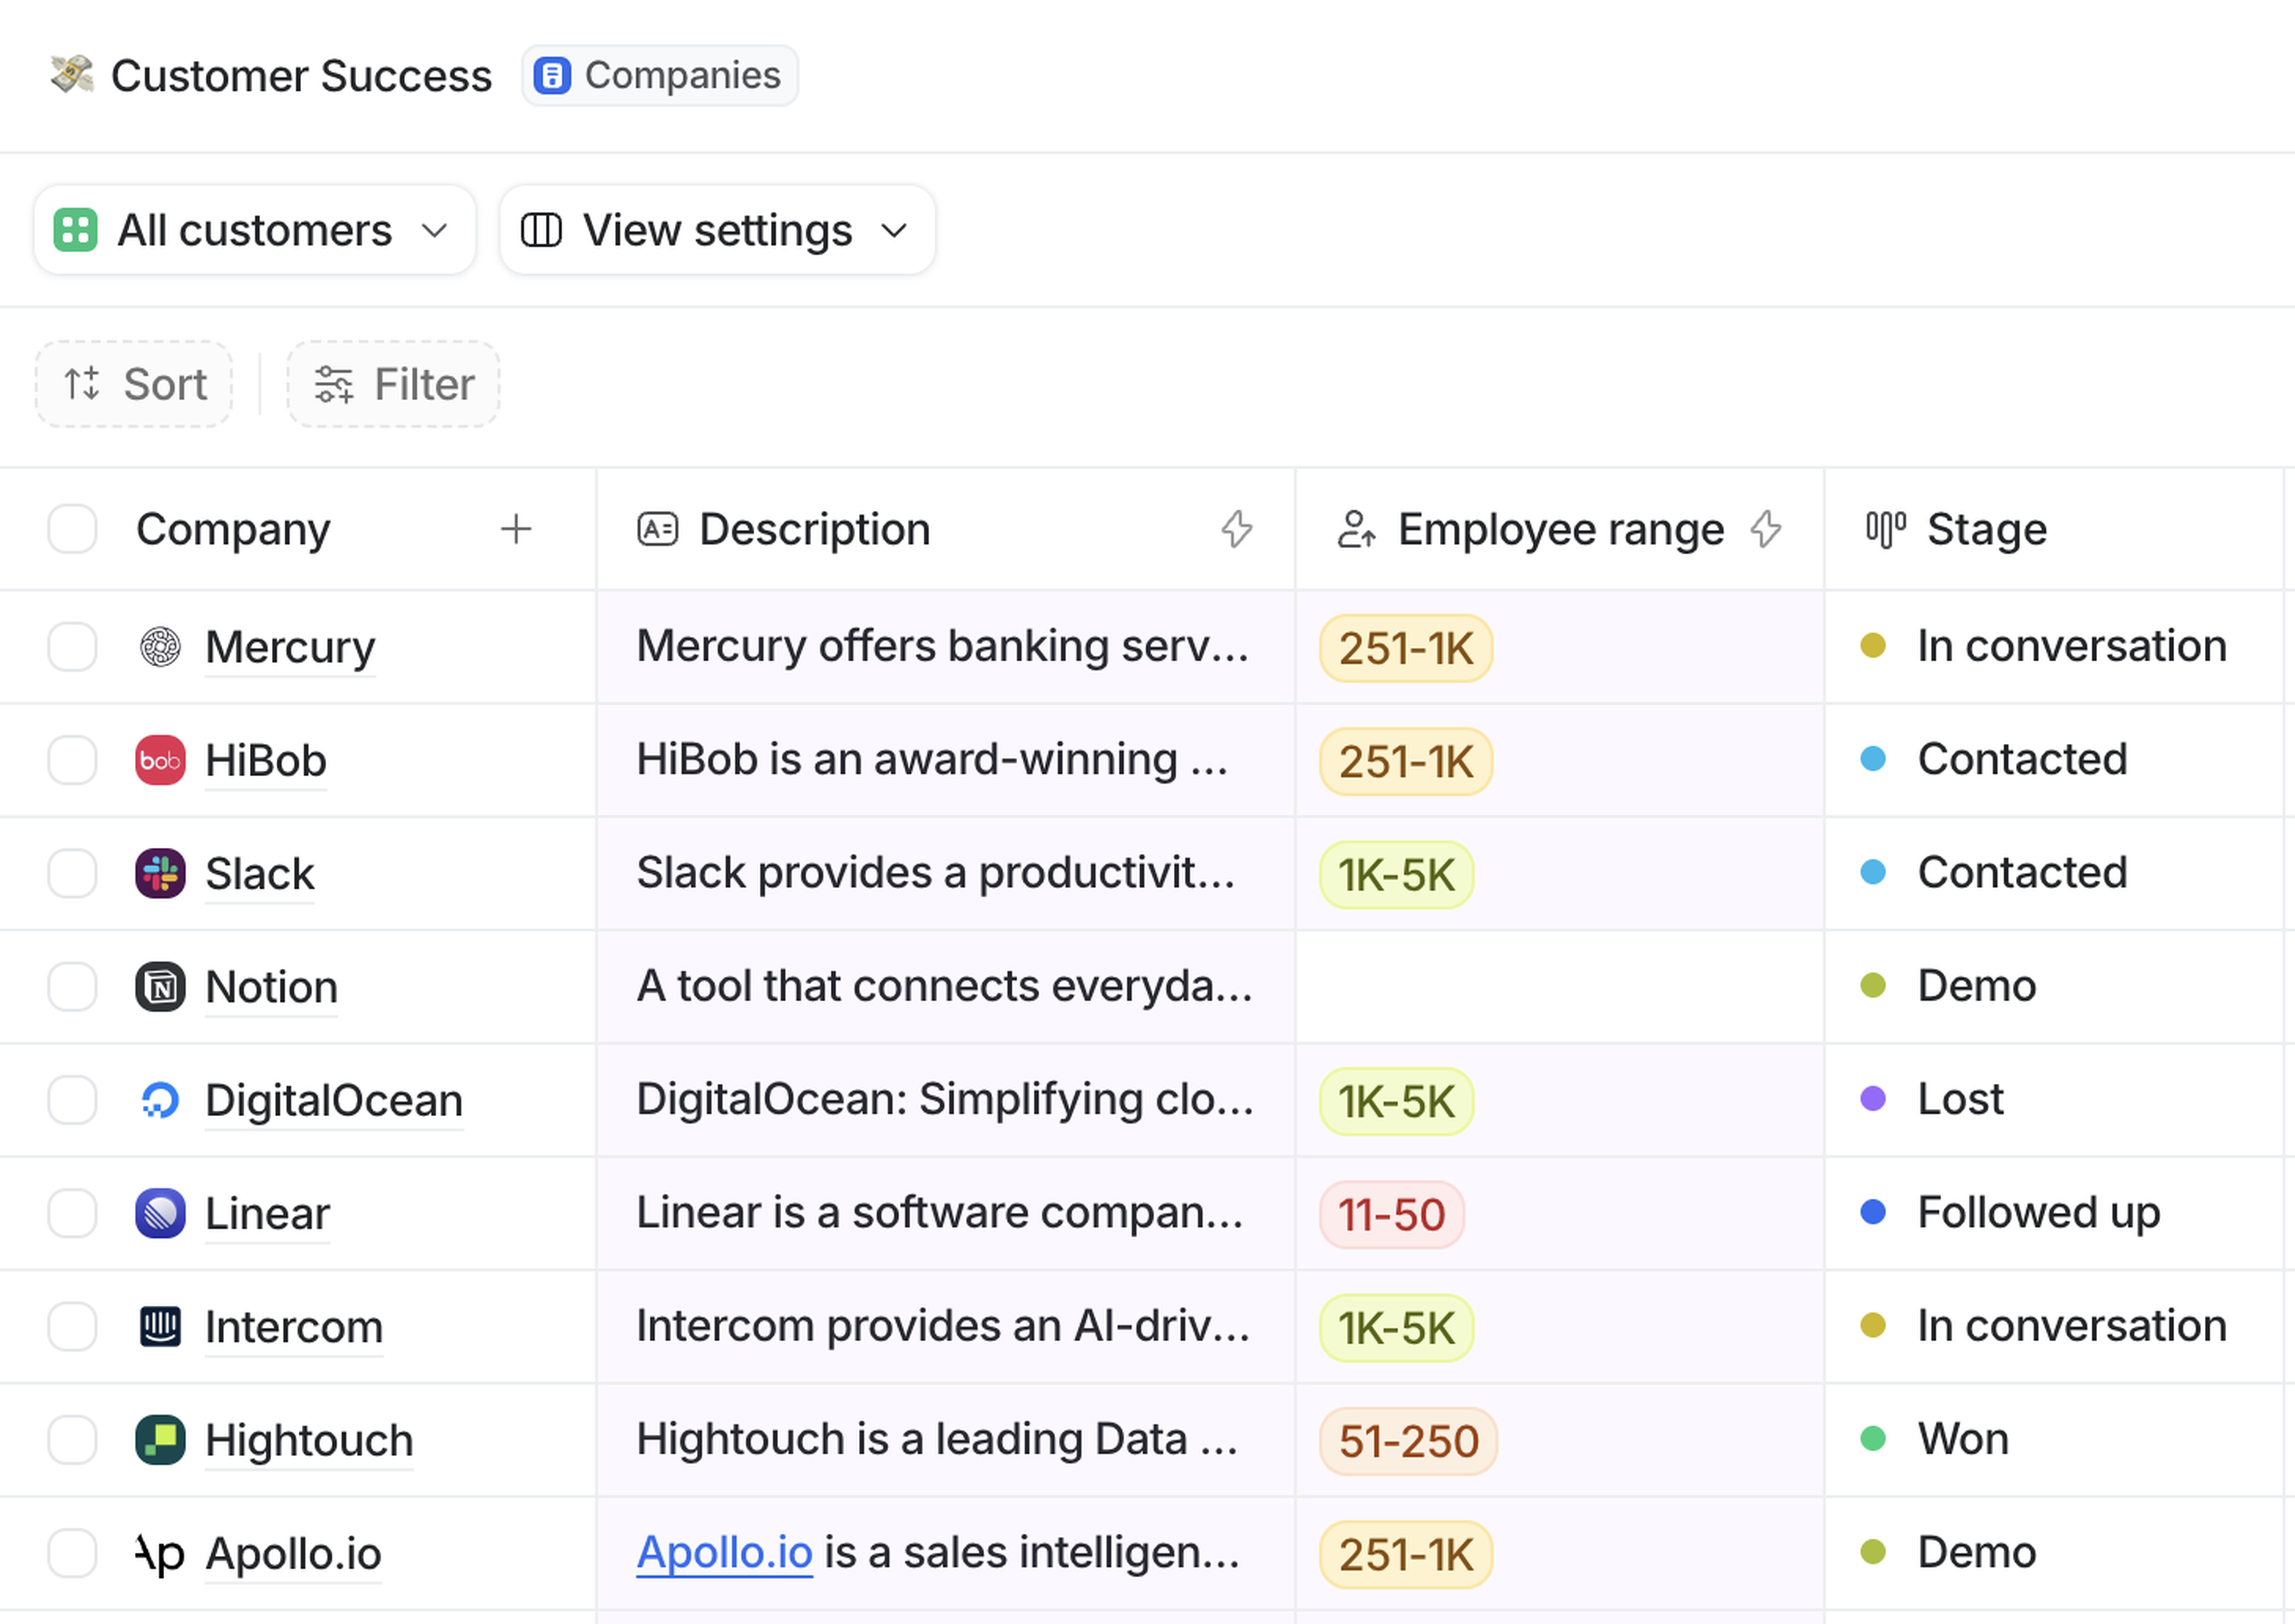2295x1624 pixels.
Task: Click the plus icon beside Company header
Action: click(515, 529)
